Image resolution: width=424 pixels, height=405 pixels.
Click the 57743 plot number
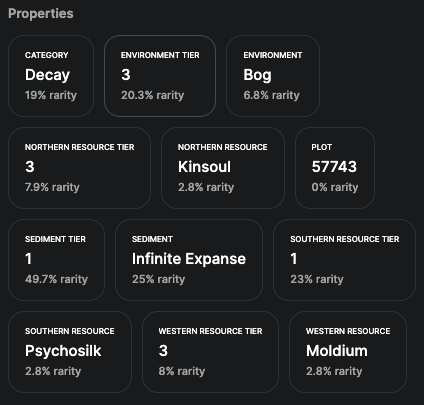[x=334, y=167]
